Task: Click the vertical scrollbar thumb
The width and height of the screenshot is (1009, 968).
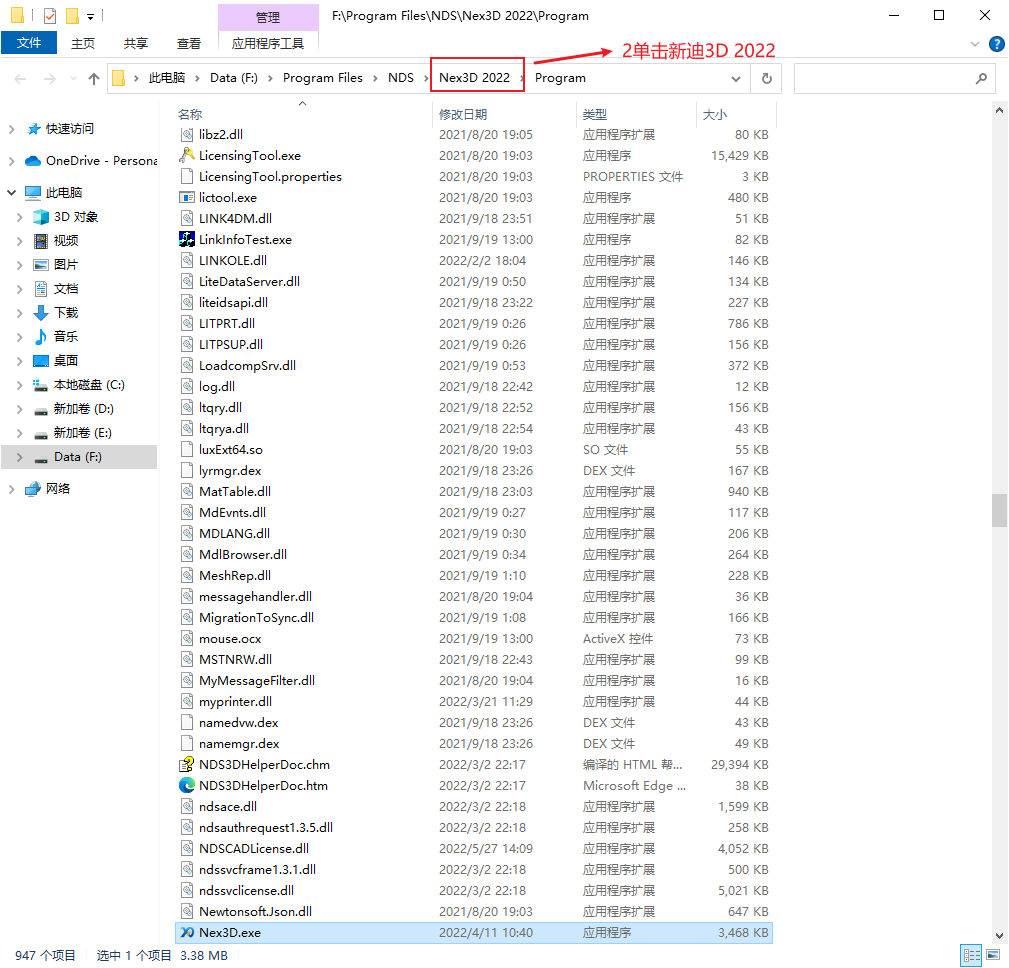Action: coord(999,510)
